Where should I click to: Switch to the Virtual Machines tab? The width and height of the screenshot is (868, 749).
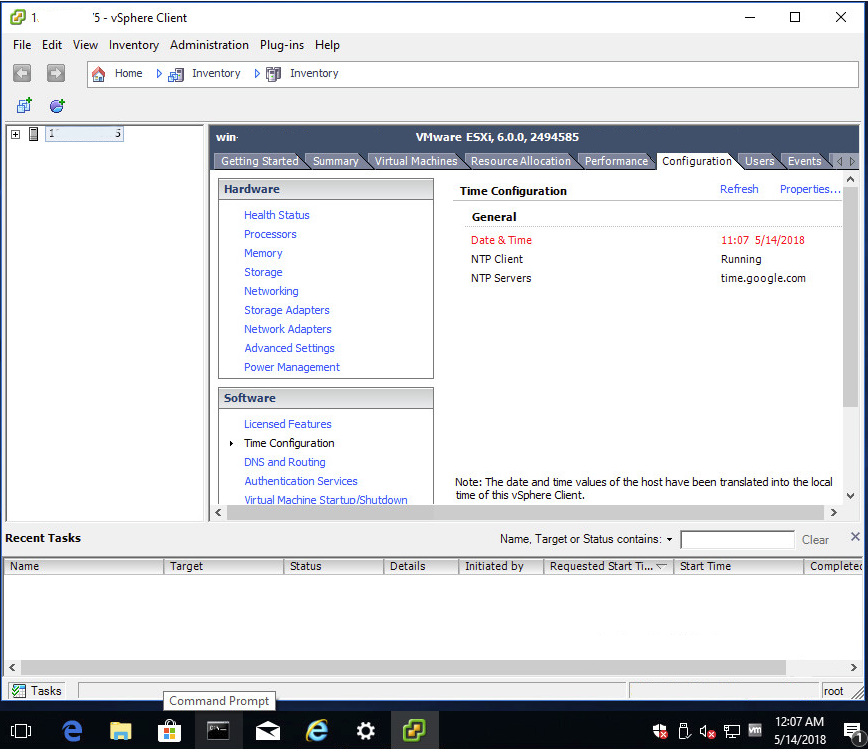pos(416,161)
